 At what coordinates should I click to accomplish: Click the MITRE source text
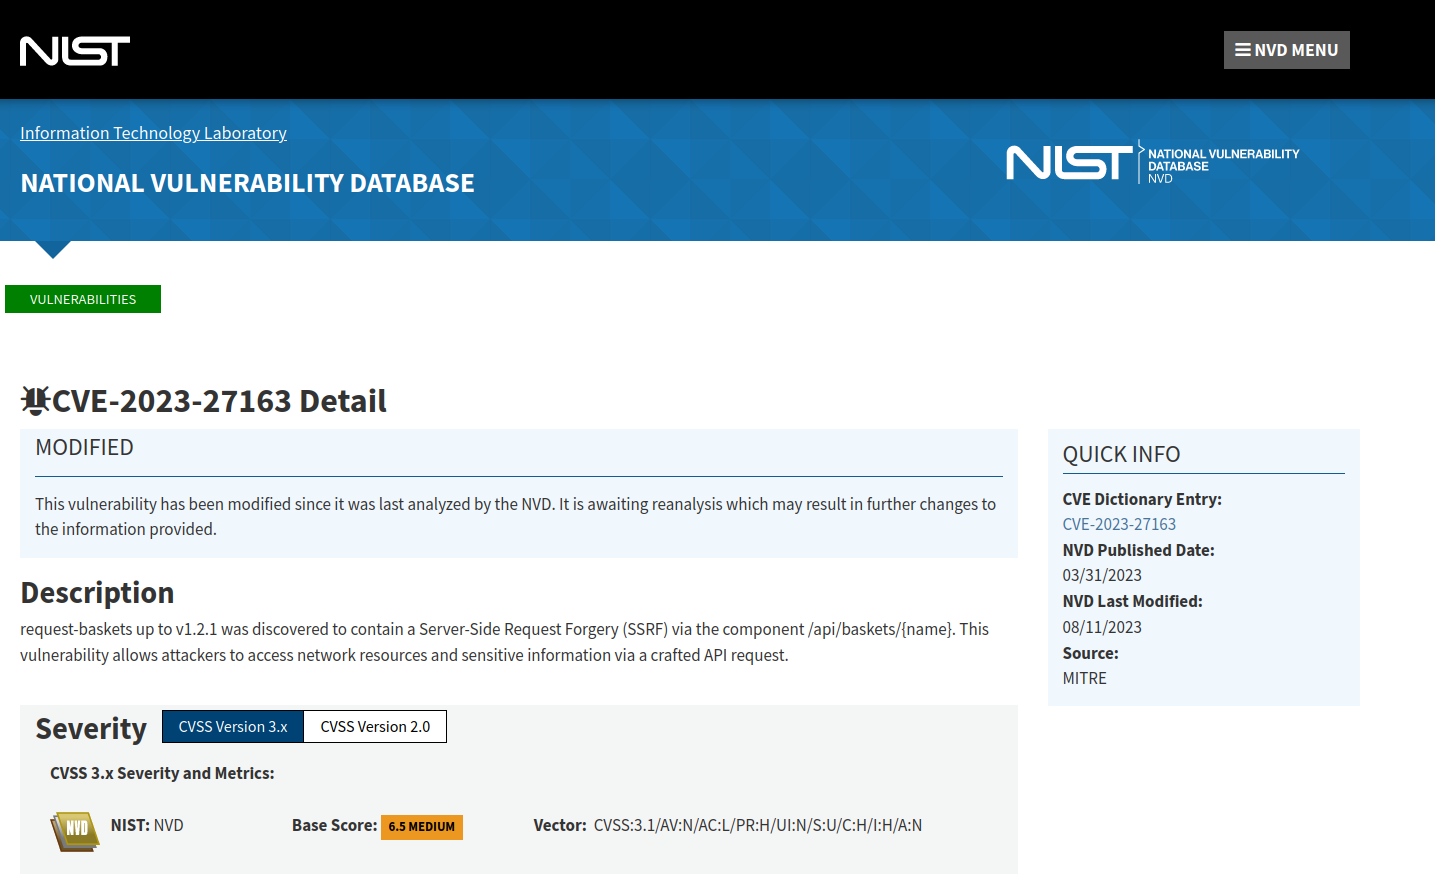[1084, 678]
